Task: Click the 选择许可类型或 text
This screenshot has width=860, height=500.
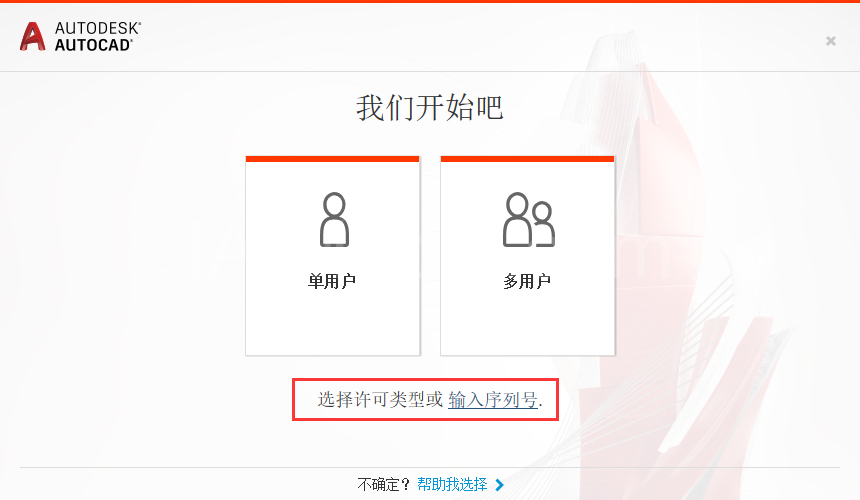Action: (380, 400)
